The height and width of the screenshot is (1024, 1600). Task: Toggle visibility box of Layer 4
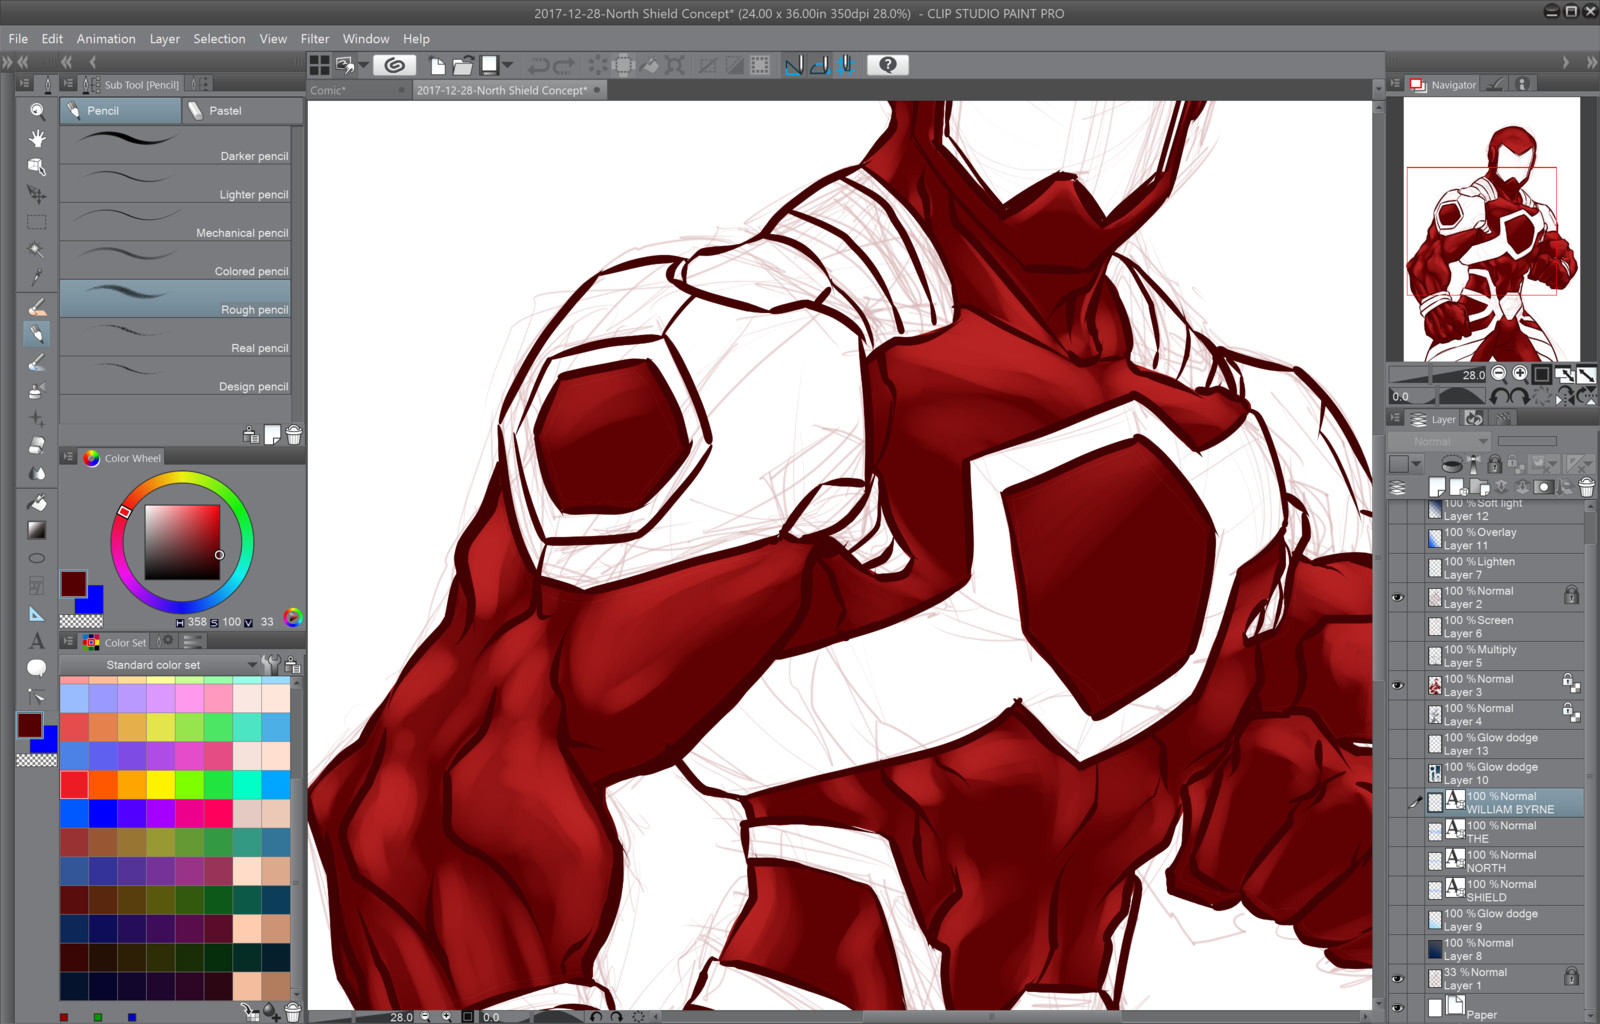pos(1398,714)
